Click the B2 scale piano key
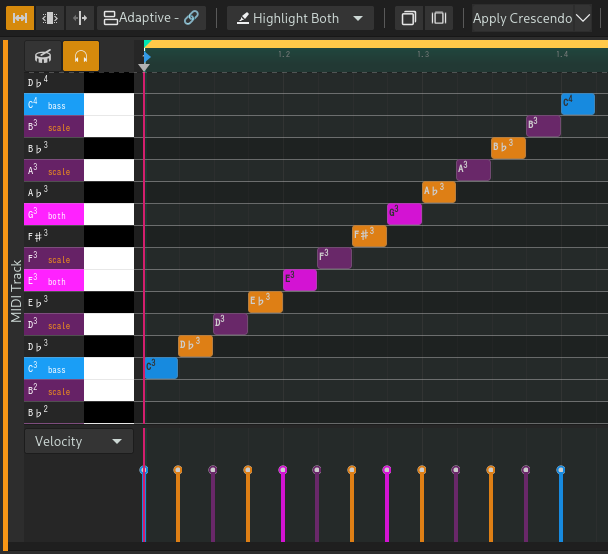 tap(79, 390)
